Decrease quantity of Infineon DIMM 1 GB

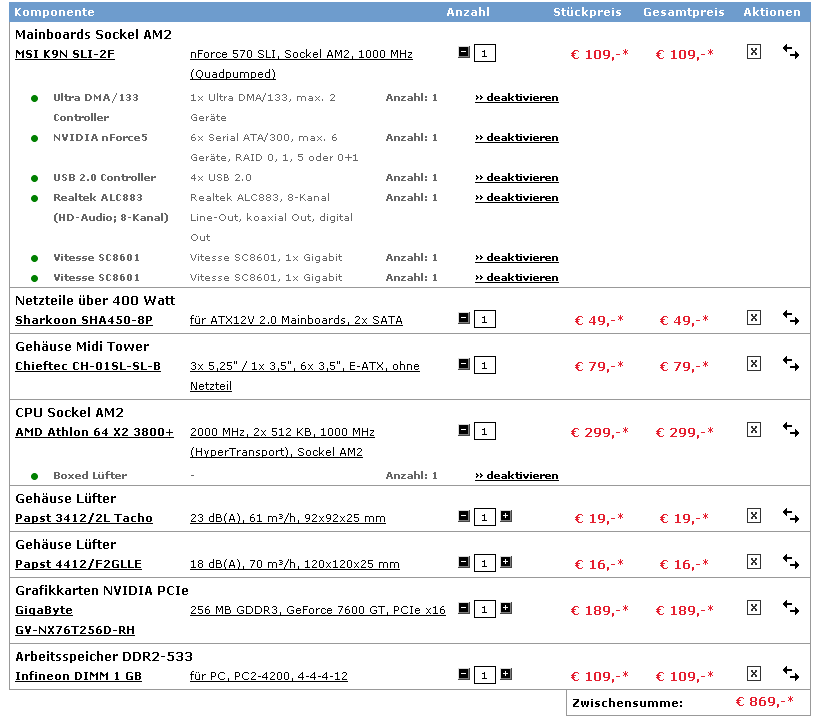[x=464, y=675]
